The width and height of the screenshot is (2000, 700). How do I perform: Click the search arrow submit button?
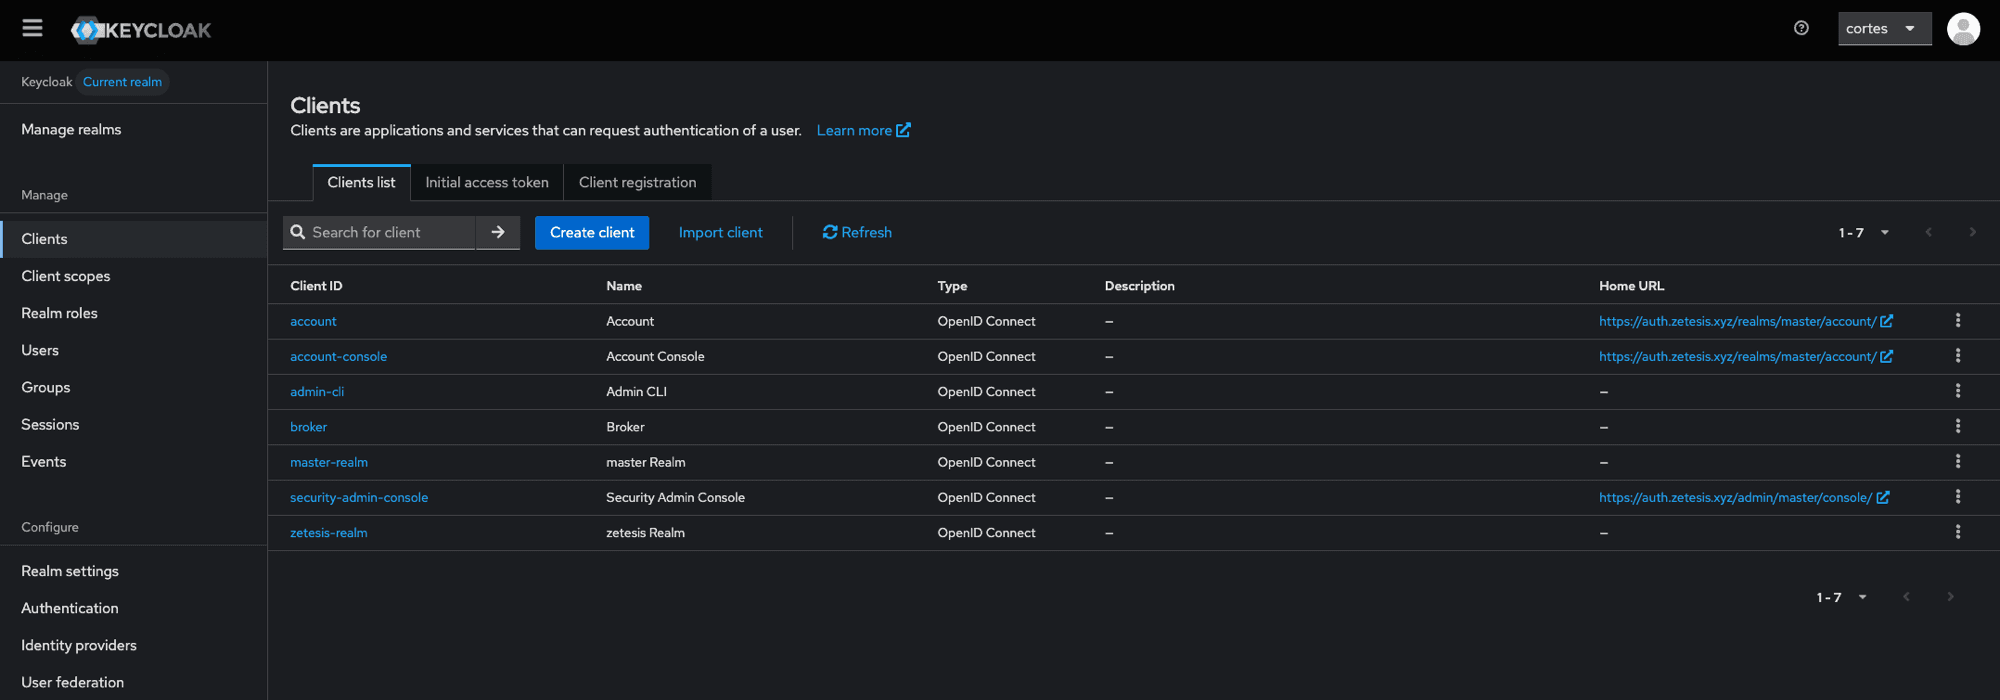coord(498,232)
